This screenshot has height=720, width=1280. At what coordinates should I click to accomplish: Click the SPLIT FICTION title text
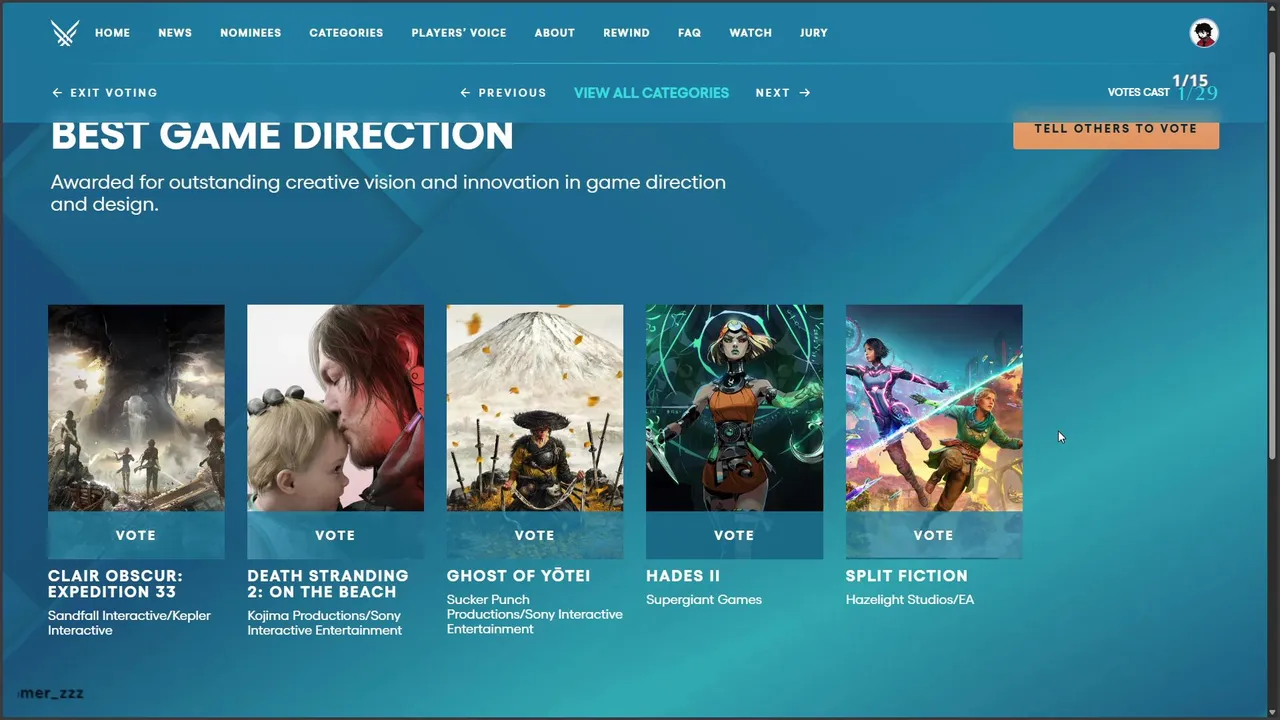pos(907,576)
